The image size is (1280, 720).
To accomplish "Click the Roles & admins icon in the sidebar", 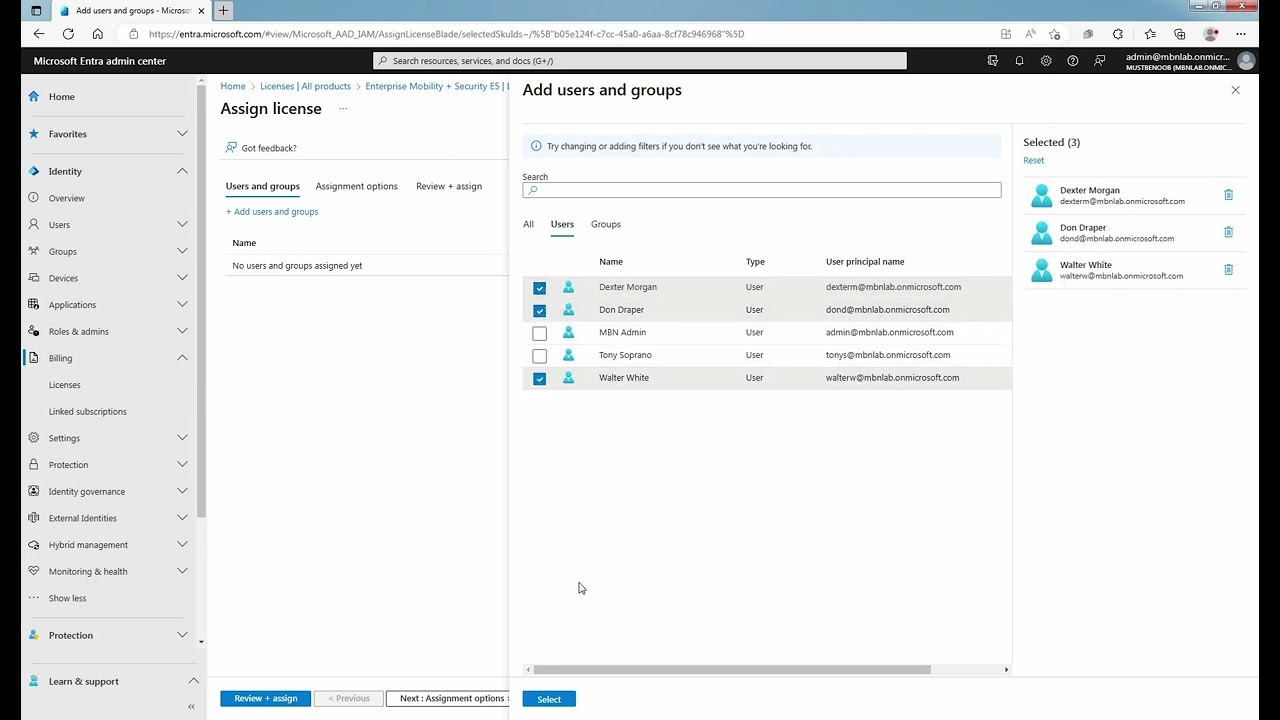I will 34,331.
